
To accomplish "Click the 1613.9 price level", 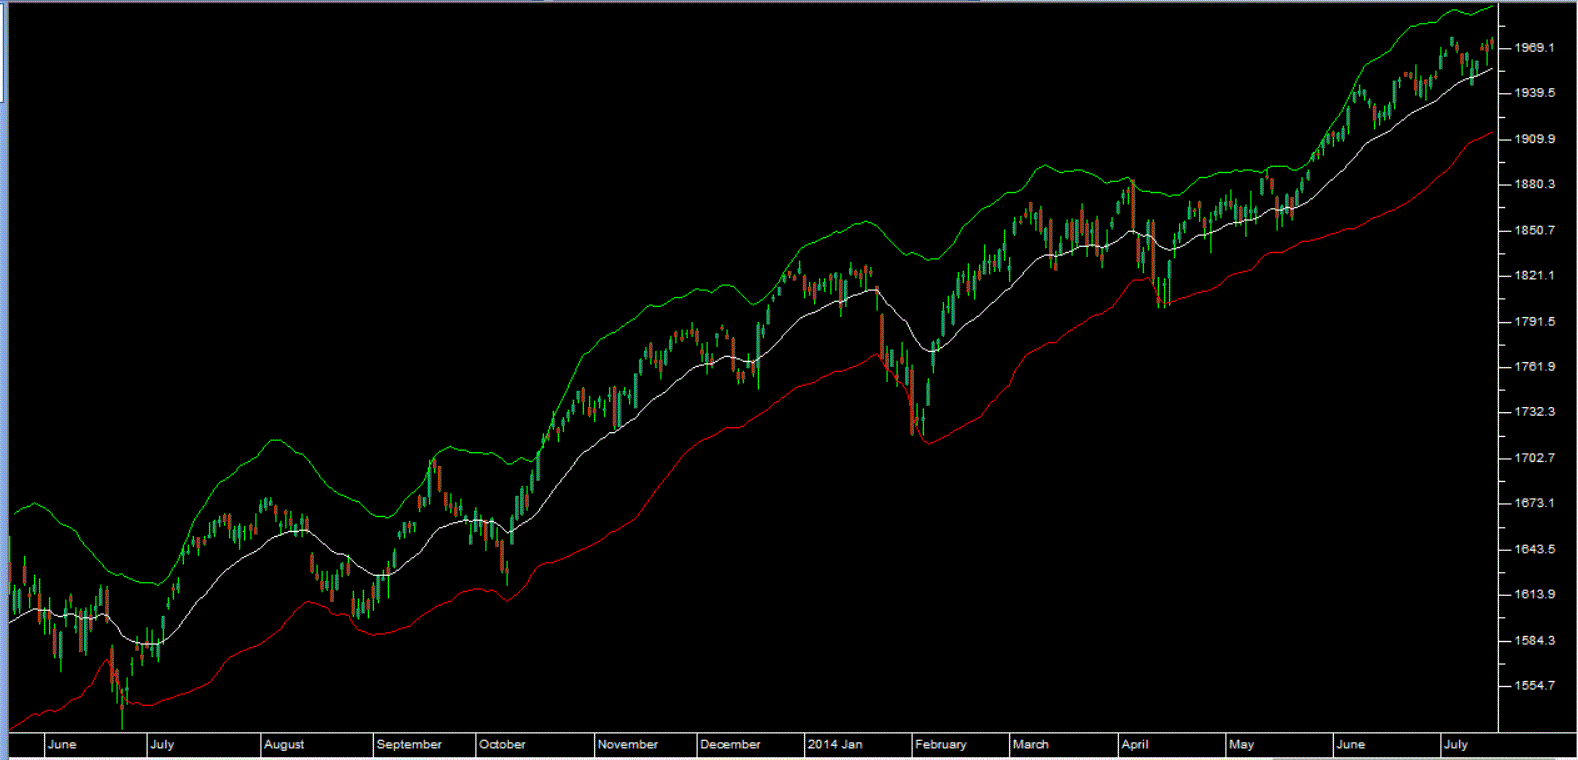I will (x=1535, y=595).
